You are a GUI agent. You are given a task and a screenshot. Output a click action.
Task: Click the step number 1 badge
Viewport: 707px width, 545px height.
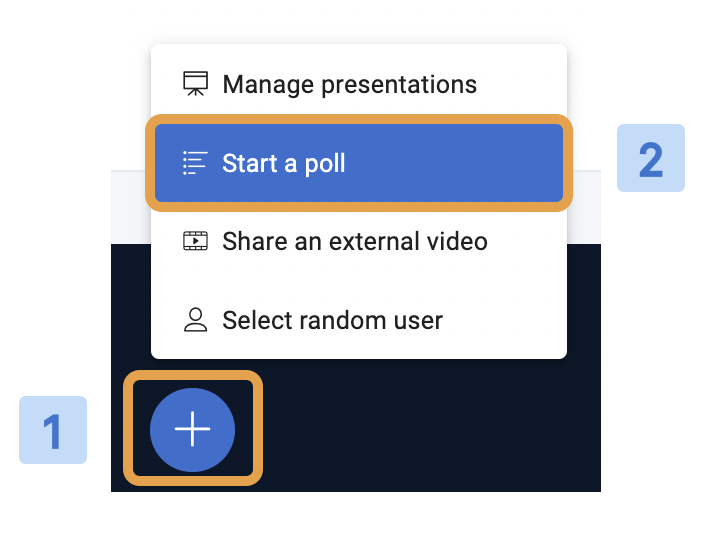tap(53, 431)
